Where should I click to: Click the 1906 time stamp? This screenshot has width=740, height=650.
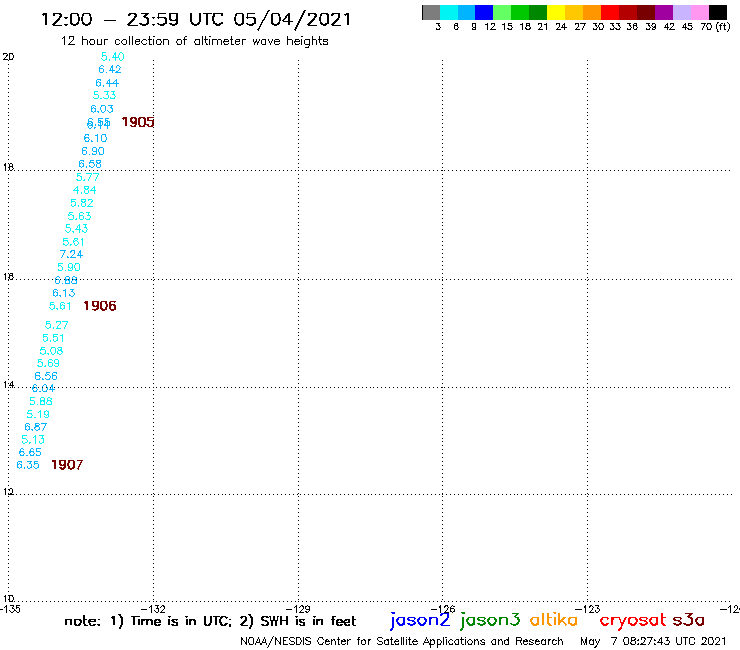pos(100,306)
